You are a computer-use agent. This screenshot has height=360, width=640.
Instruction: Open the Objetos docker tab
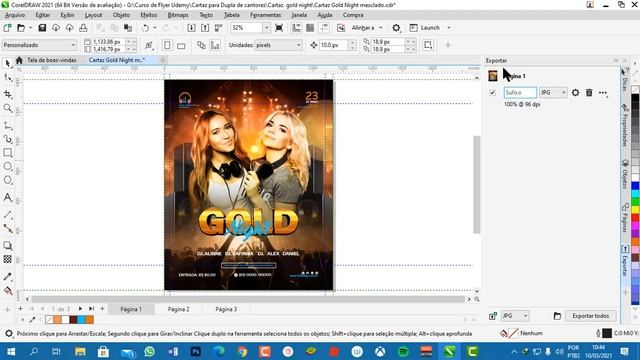click(x=625, y=174)
